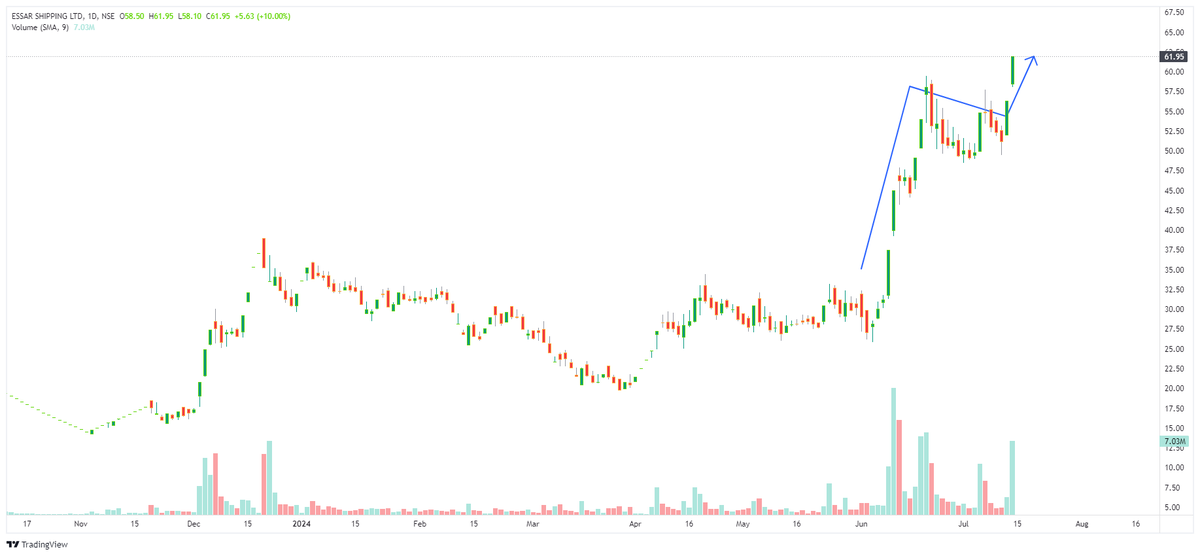Image resolution: width=1200 pixels, height=556 pixels.
Task: Click the May label on the time axis
Action: [x=743, y=523]
